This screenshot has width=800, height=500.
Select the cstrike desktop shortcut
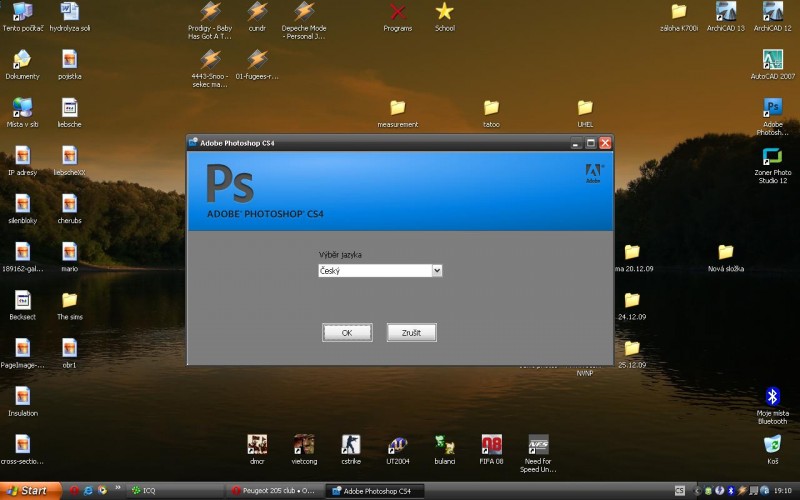point(350,444)
